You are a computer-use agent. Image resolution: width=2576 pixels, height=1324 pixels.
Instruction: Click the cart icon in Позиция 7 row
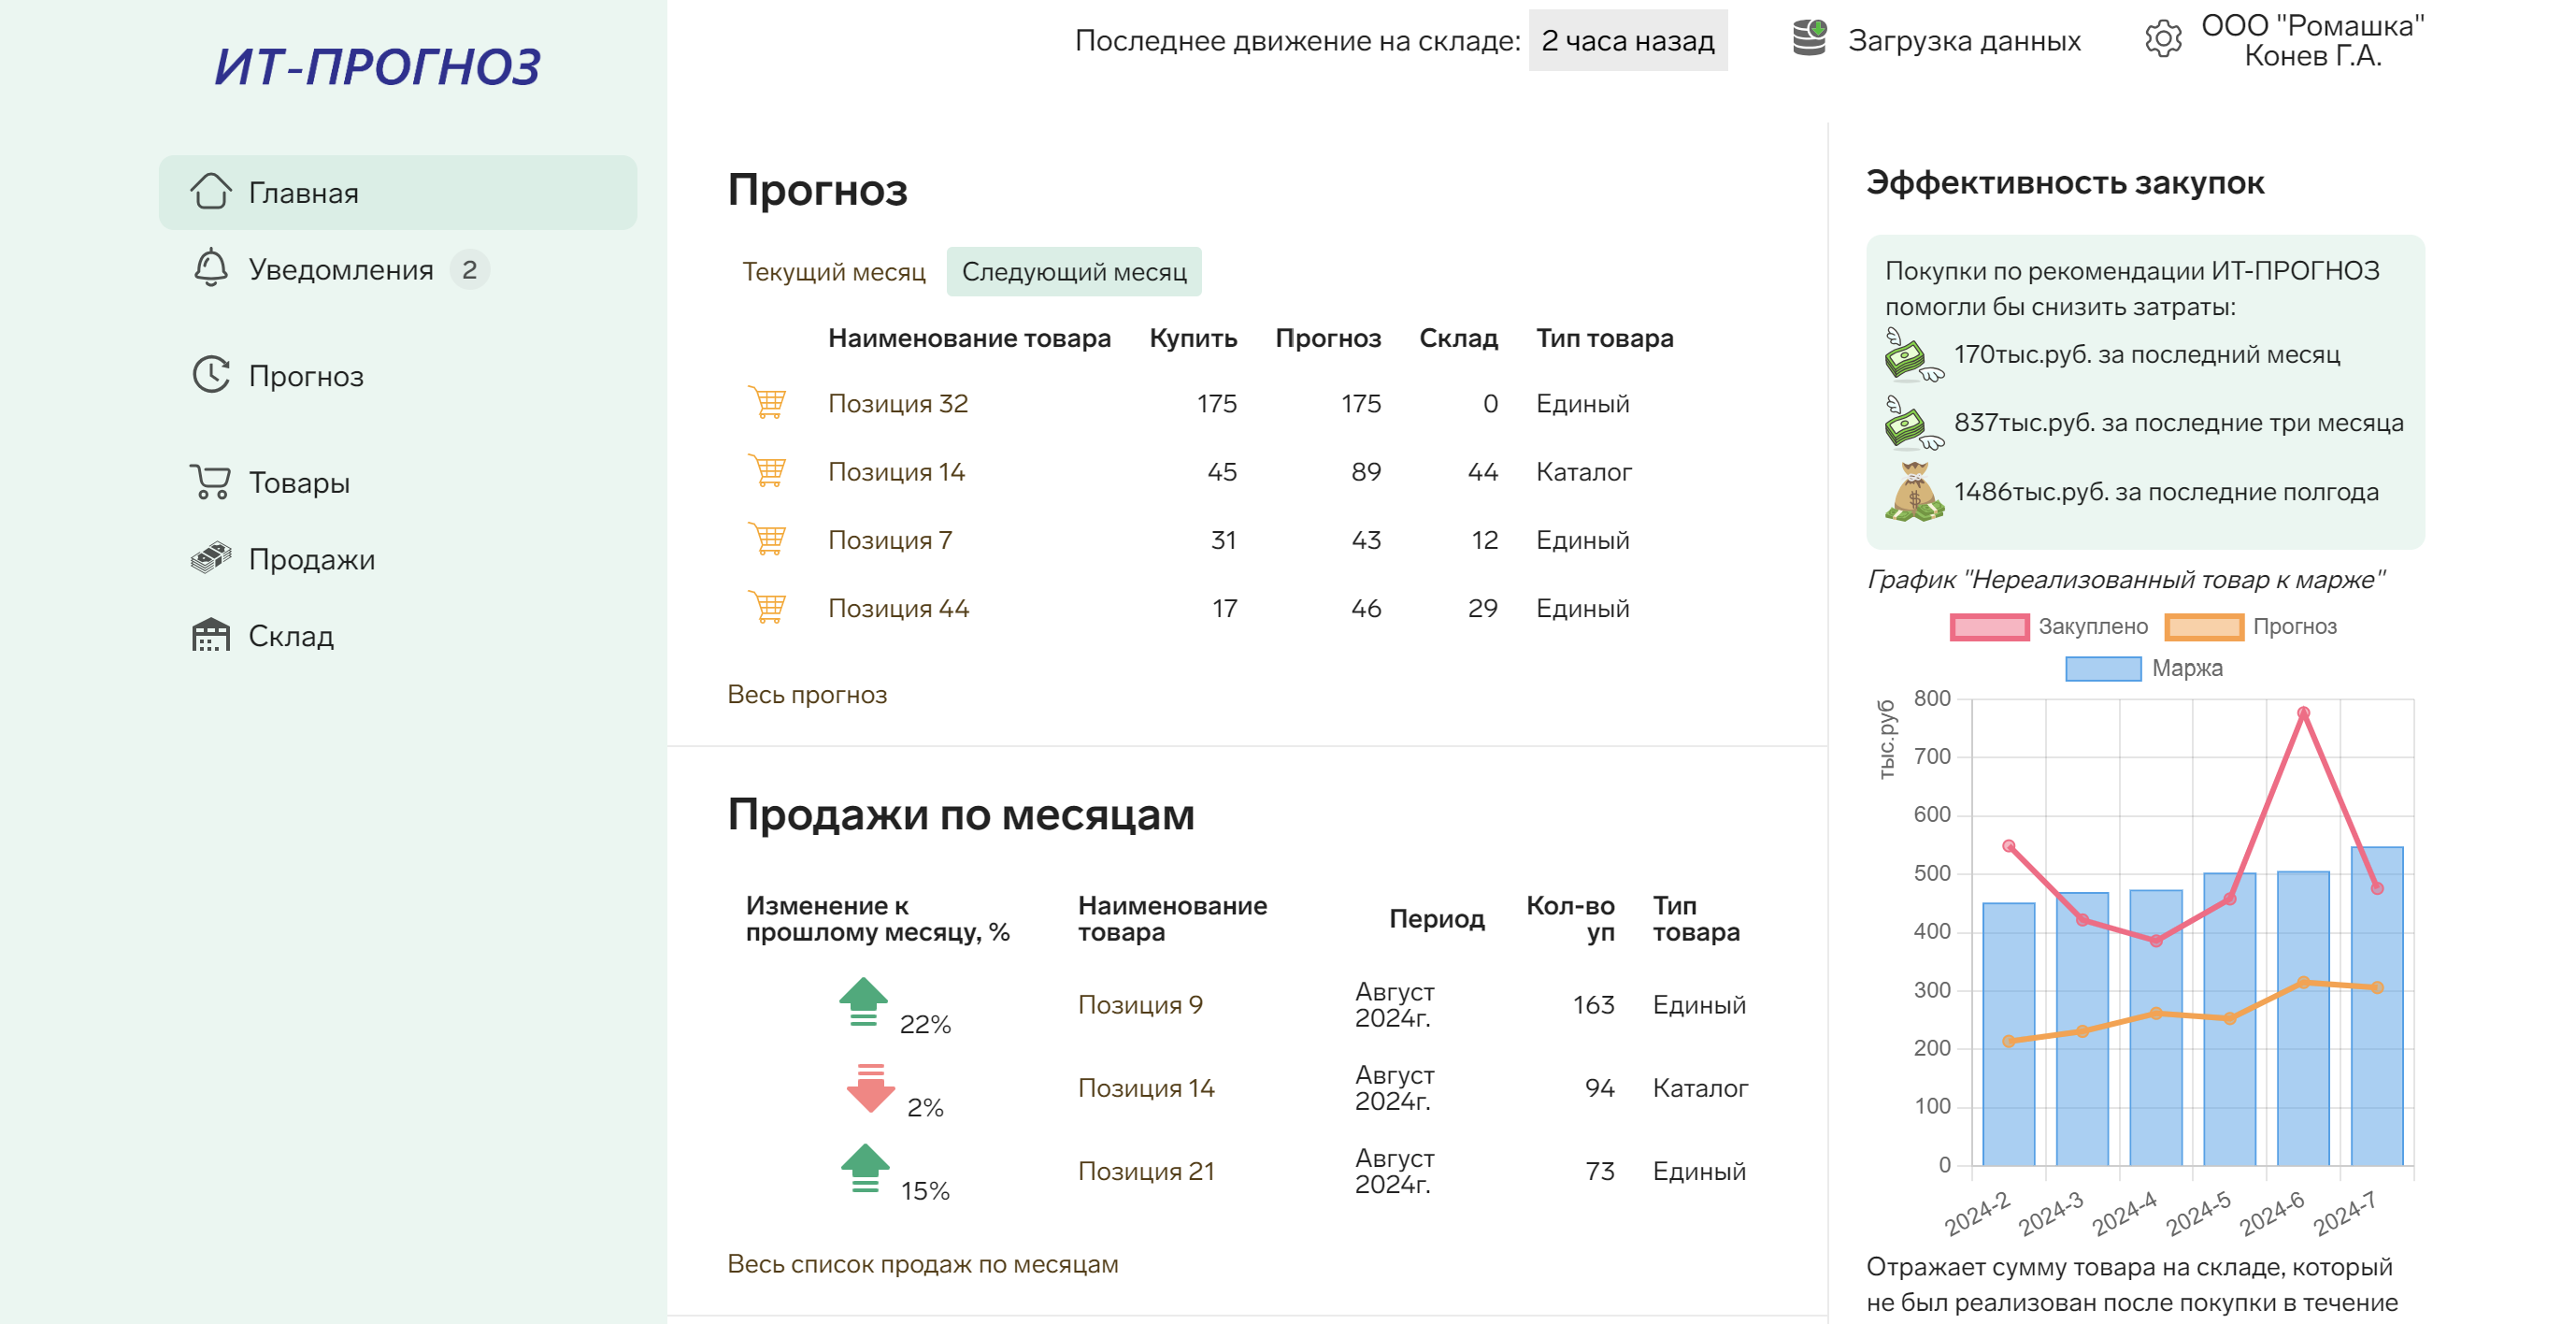(x=768, y=539)
